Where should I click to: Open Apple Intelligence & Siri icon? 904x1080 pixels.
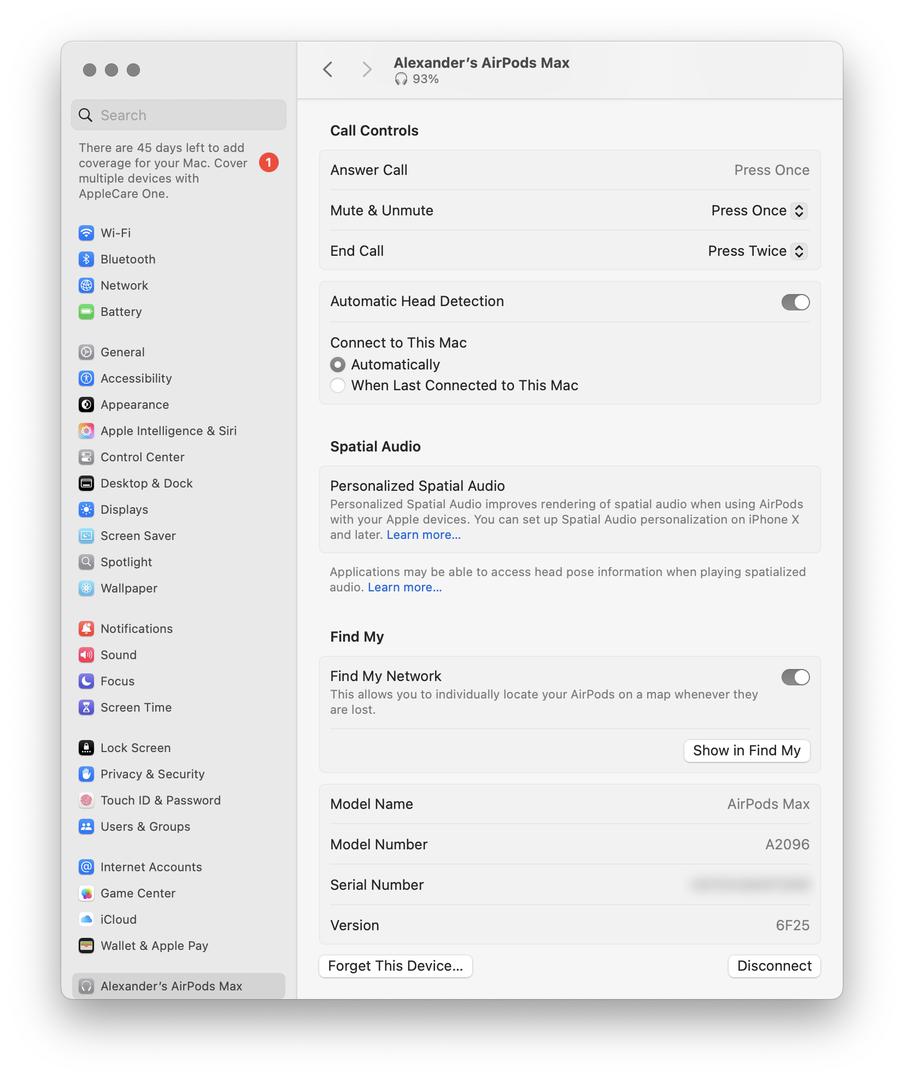click(86, 430)
